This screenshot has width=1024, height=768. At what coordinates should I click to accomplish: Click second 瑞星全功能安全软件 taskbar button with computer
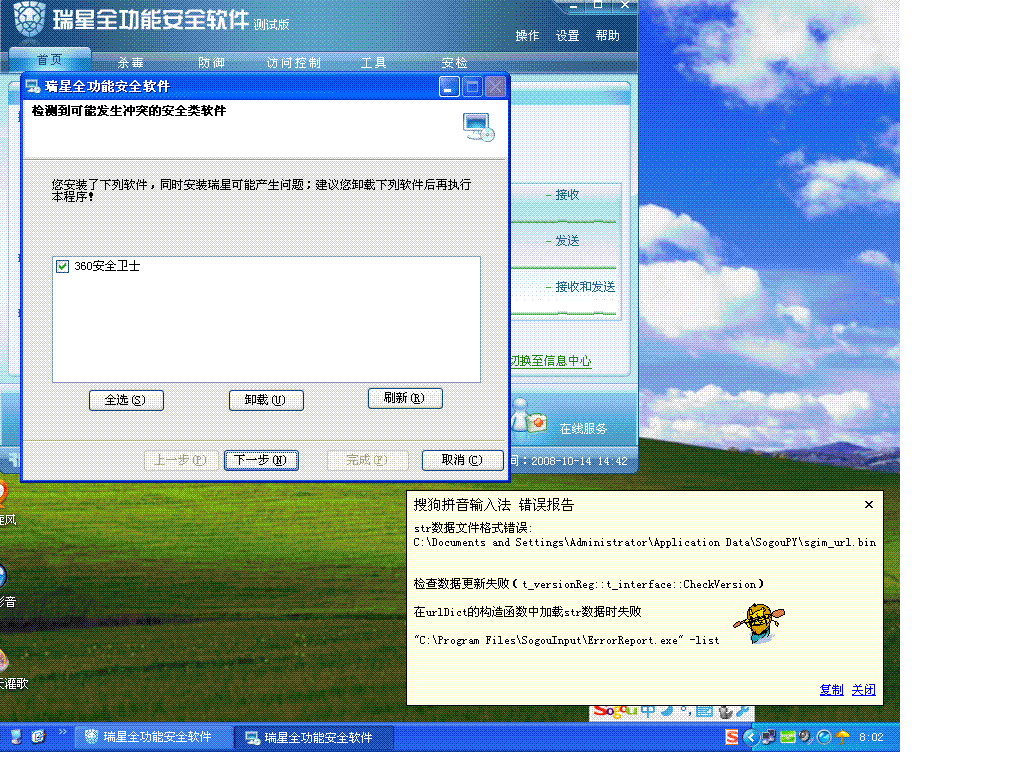coord(314,737)
